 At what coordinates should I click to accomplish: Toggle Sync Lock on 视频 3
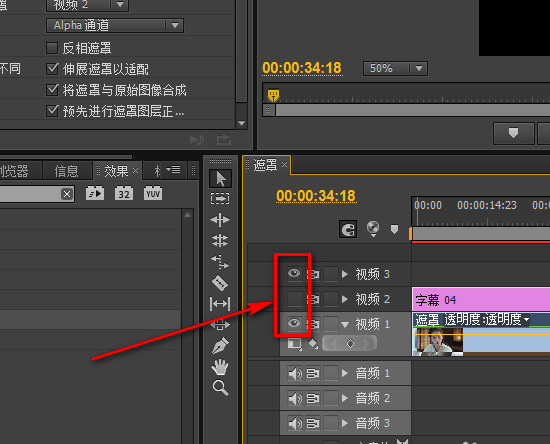[x=313, y=274]
